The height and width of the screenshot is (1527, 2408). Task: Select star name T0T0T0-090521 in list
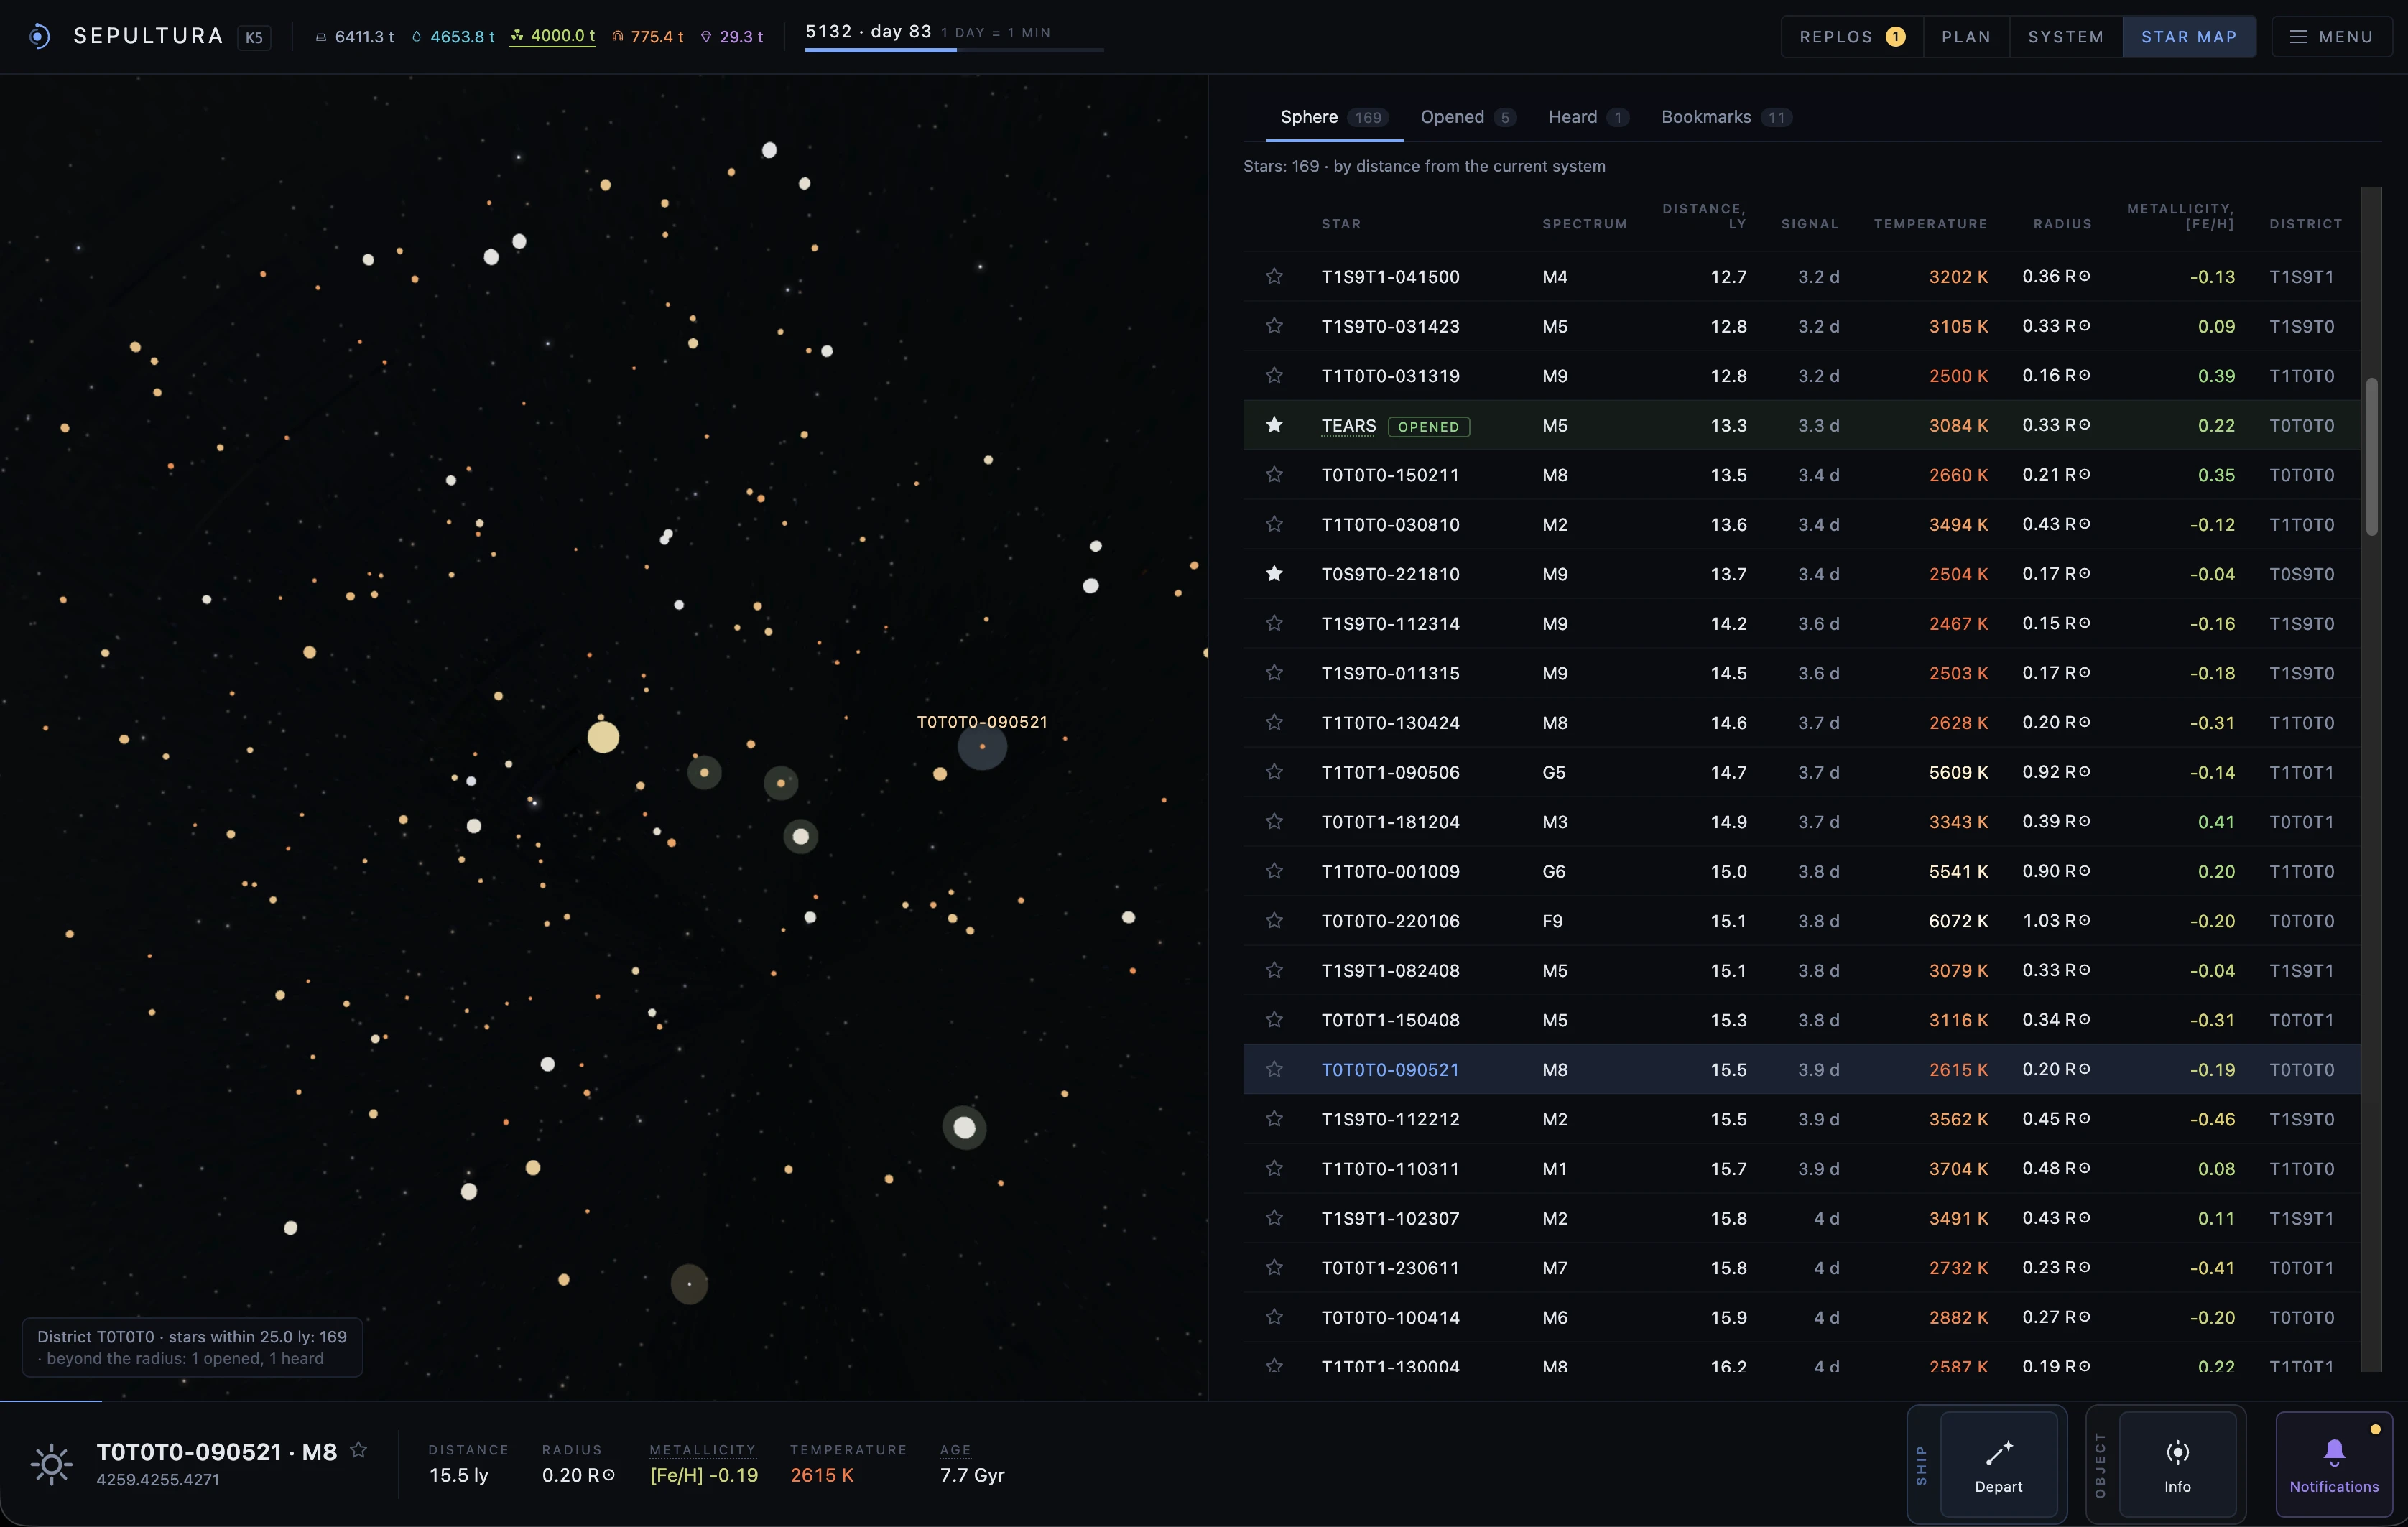click(x=1390, y=1069)
